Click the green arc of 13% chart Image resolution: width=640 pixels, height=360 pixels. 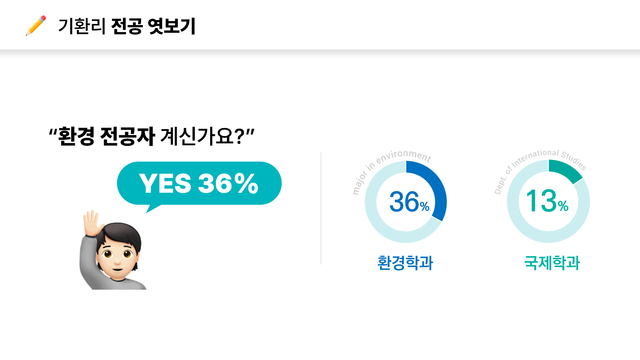tap(567, 170)
